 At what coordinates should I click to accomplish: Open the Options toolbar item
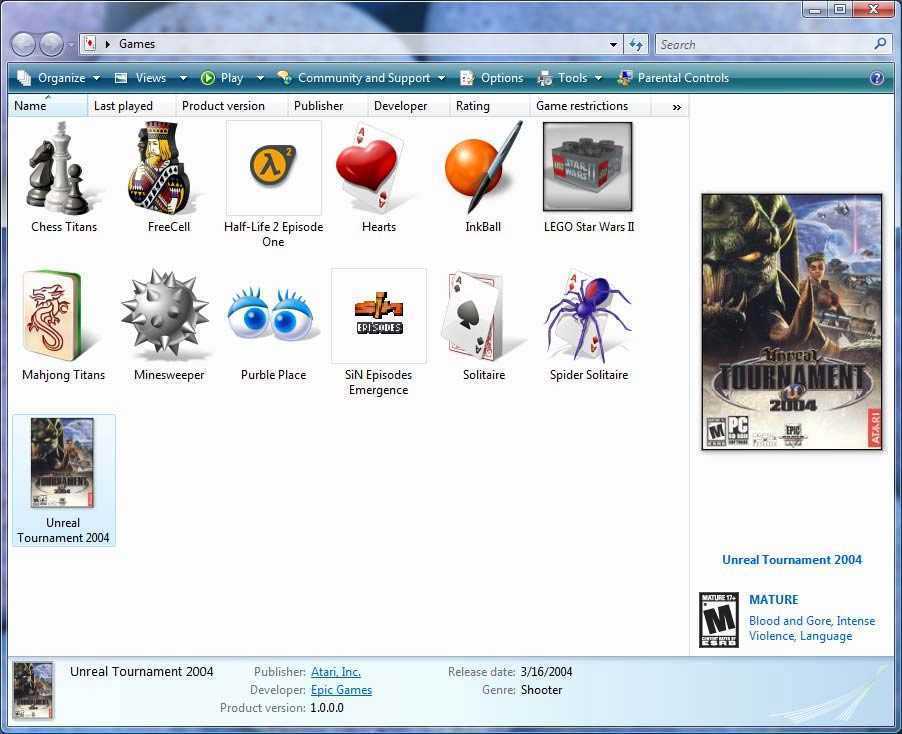point(492,78)
